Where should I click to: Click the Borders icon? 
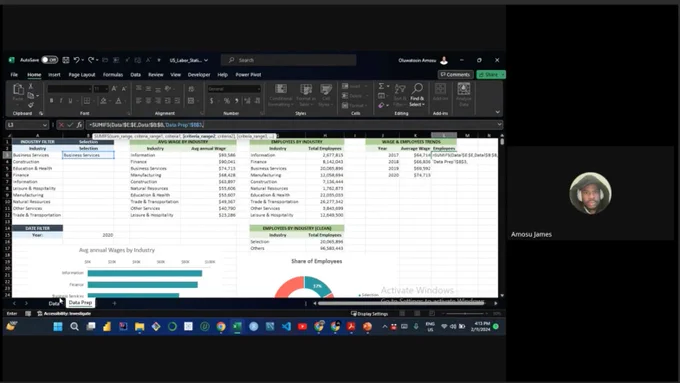(x=87, y=101)
